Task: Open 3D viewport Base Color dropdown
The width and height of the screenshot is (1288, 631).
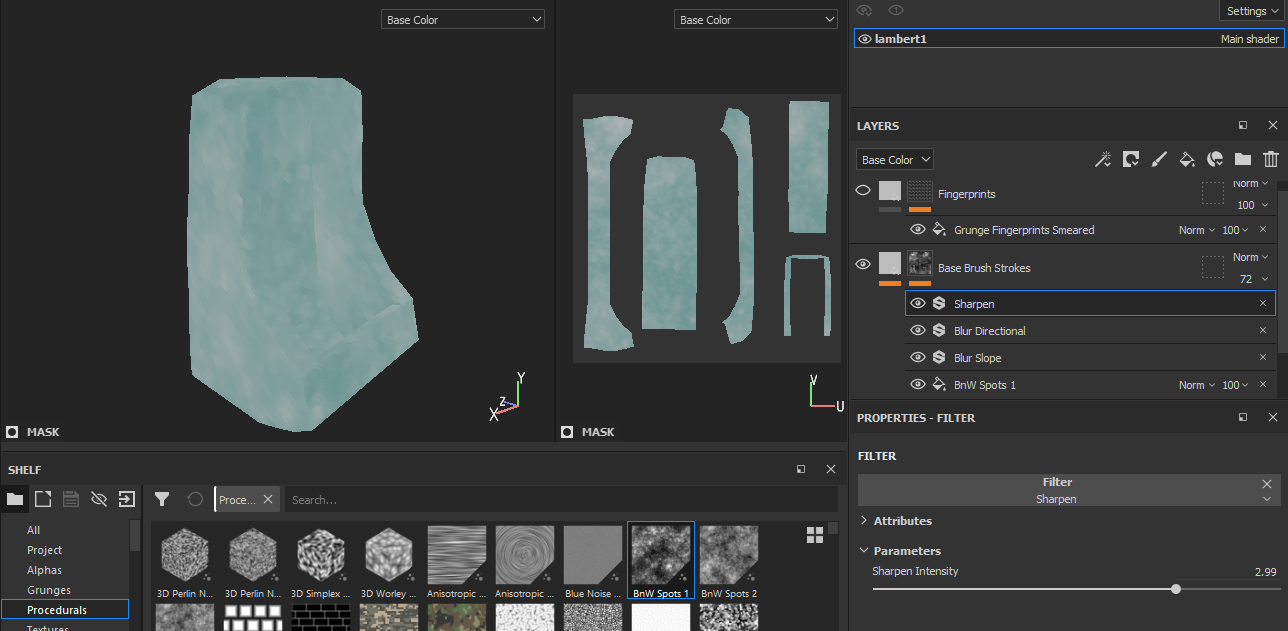Action: [x=463, y=19]
